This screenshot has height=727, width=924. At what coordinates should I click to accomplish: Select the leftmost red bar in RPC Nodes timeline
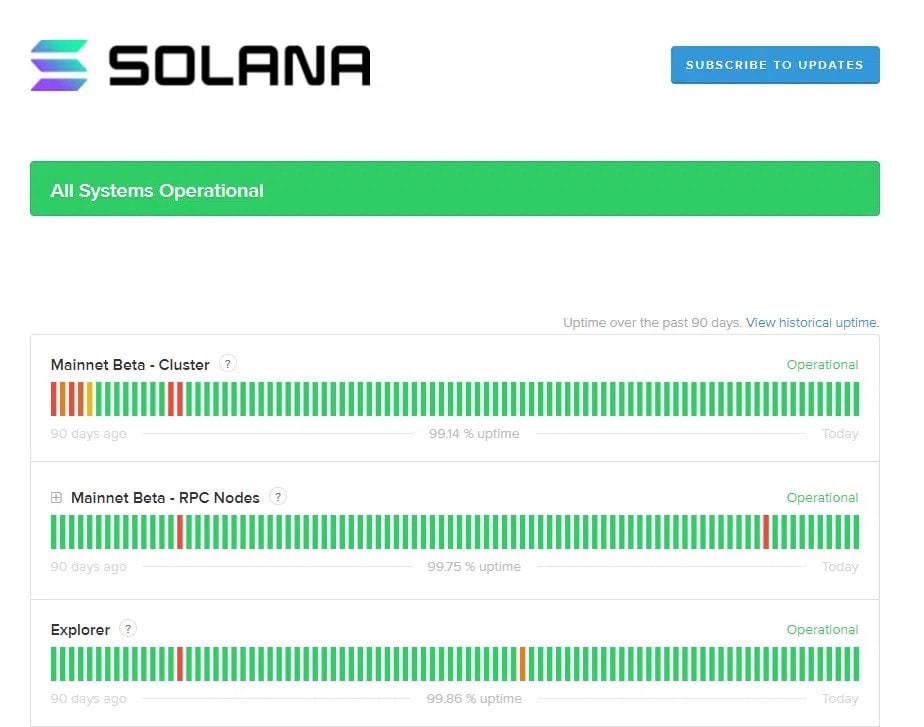click(x=180, y=532)
